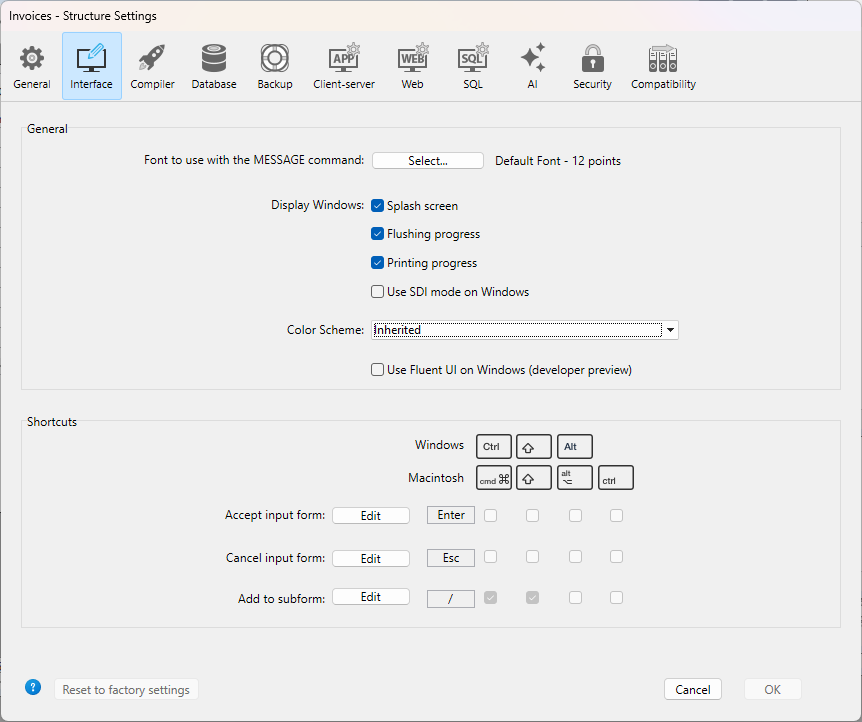862x722 pixels.
Task: Open the Compatibility tab
Action: [x=663, y=66]
